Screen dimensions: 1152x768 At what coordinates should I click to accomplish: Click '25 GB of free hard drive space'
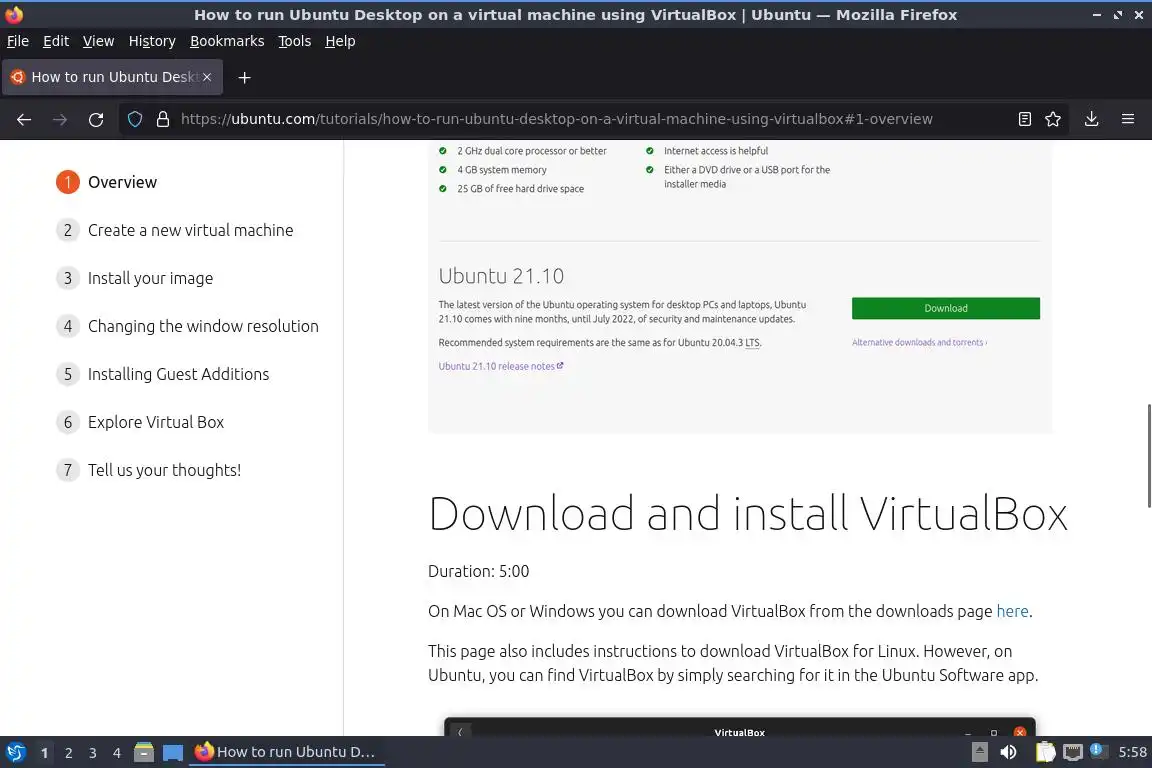(520, 189)
